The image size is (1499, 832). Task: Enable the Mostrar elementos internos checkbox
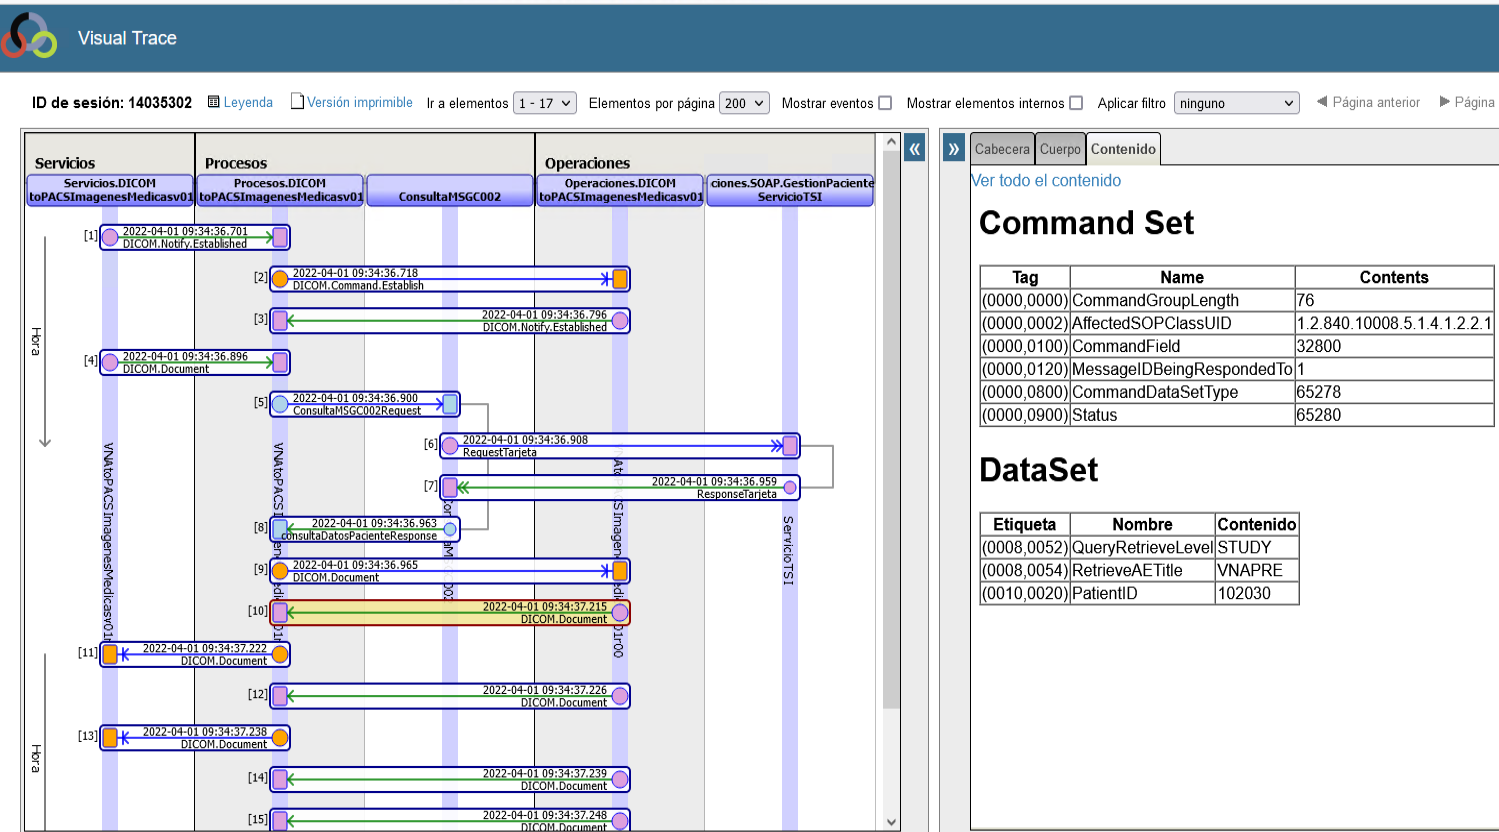pyautogui.click(x=1076, y=103)
